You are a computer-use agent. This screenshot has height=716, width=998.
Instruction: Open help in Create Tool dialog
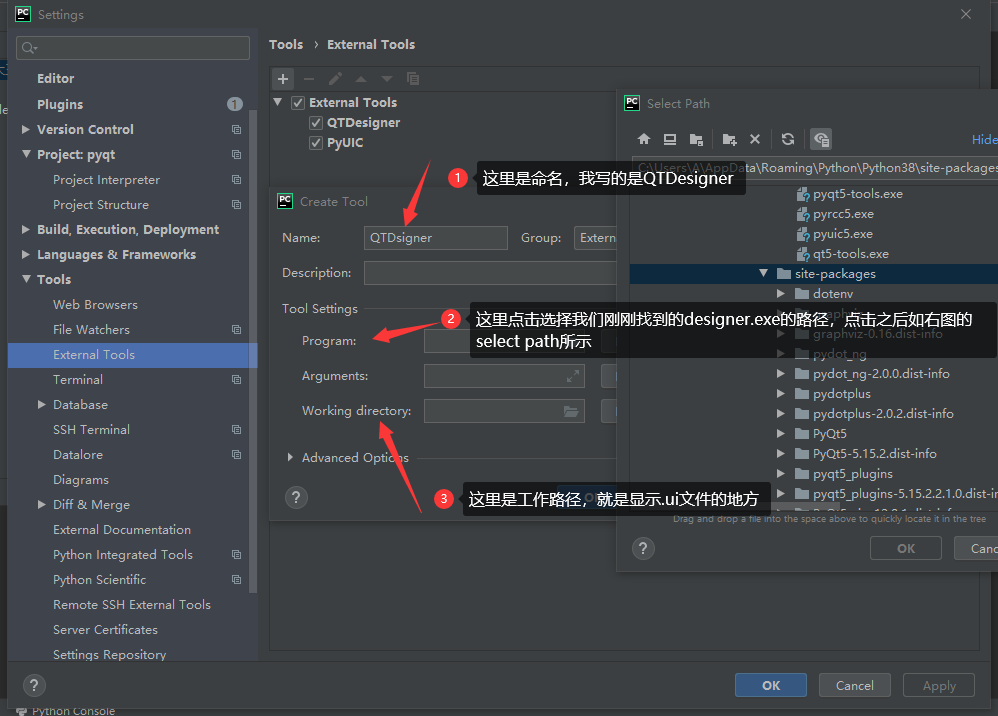(x=296, y=497)
